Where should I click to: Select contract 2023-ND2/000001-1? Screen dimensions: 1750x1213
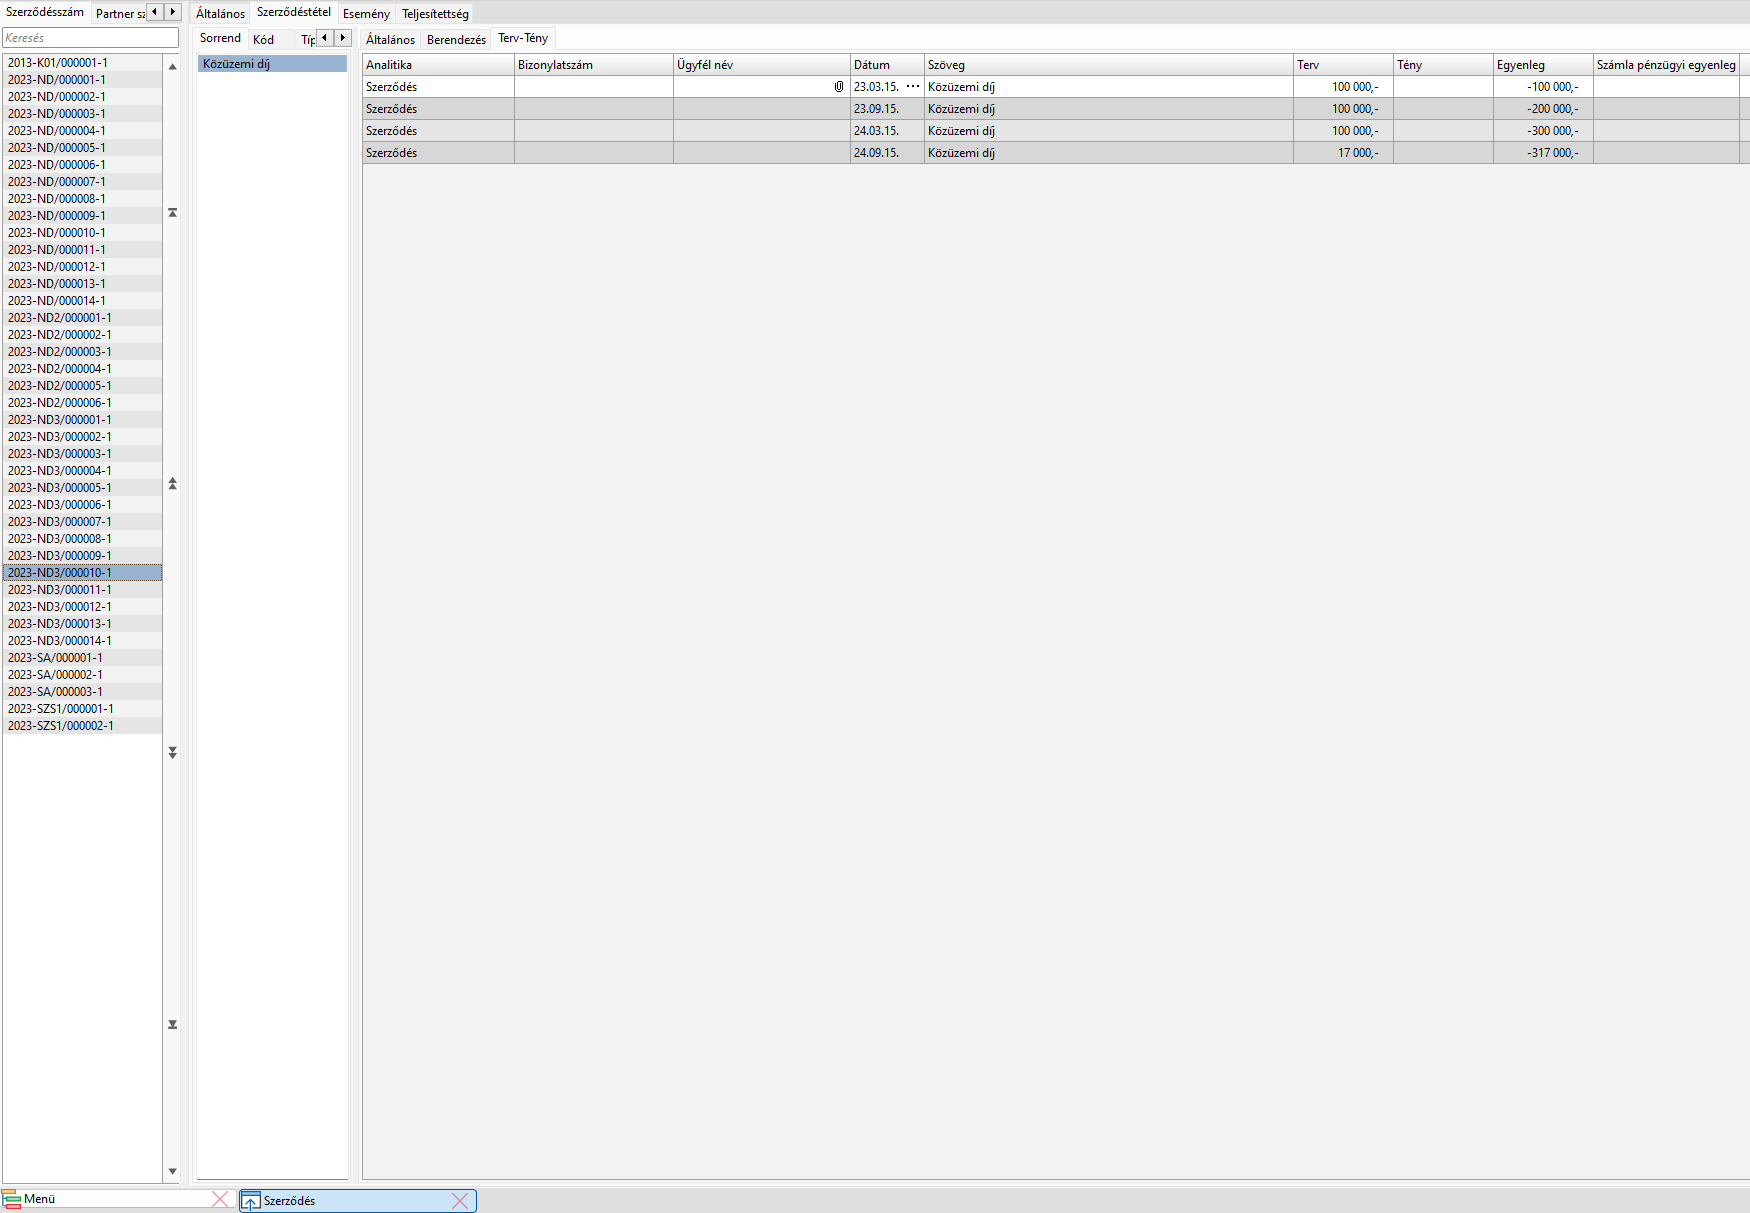(82, 318)
